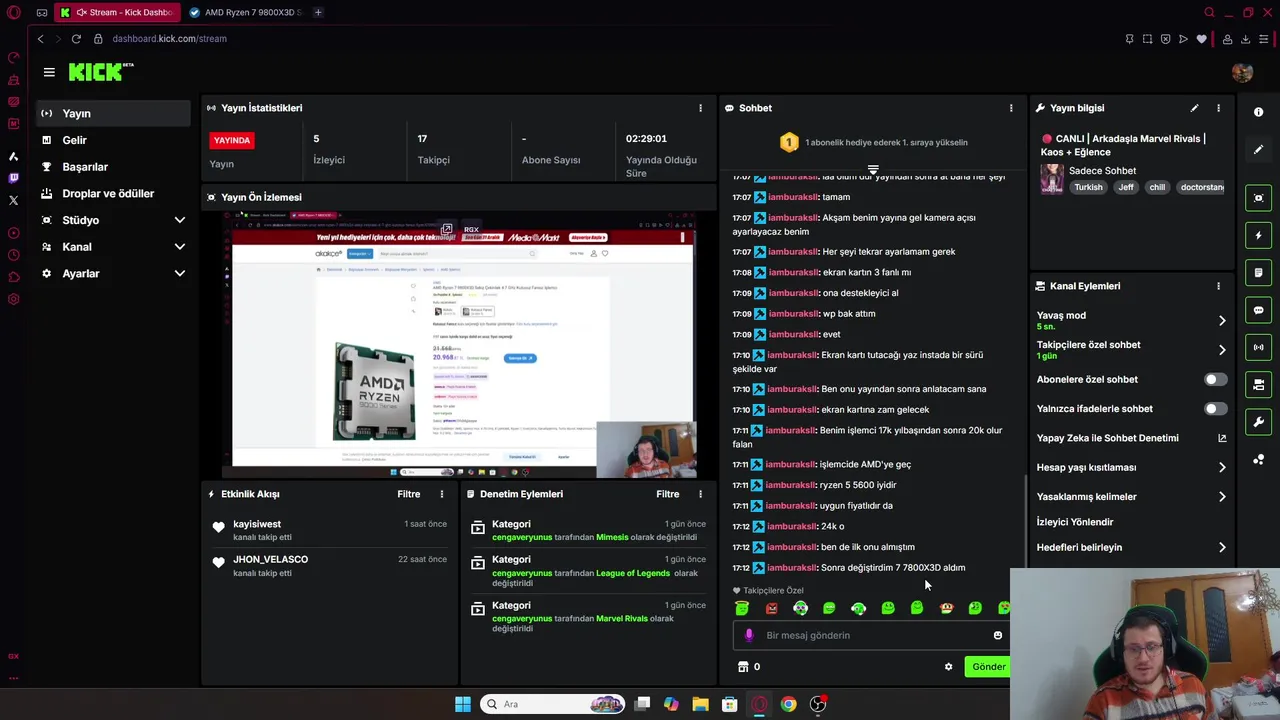Insert the angry red emote
Image resolution: width=1280 pixels, height=720 pixels.
point(771,608)
